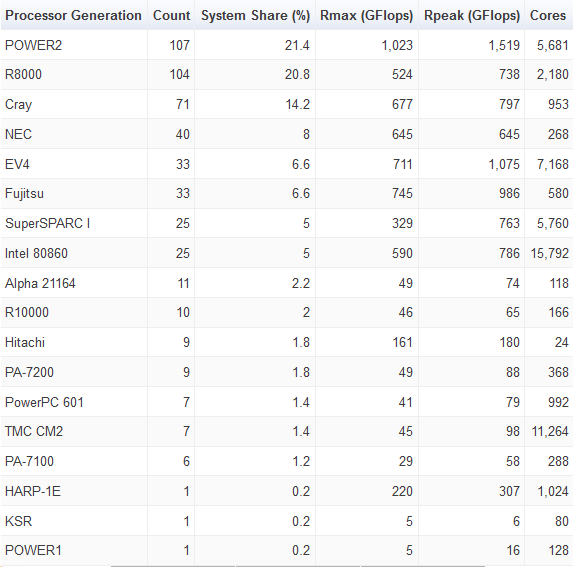
Task: Click the 288 cores value
Action: tap(558, 462)
